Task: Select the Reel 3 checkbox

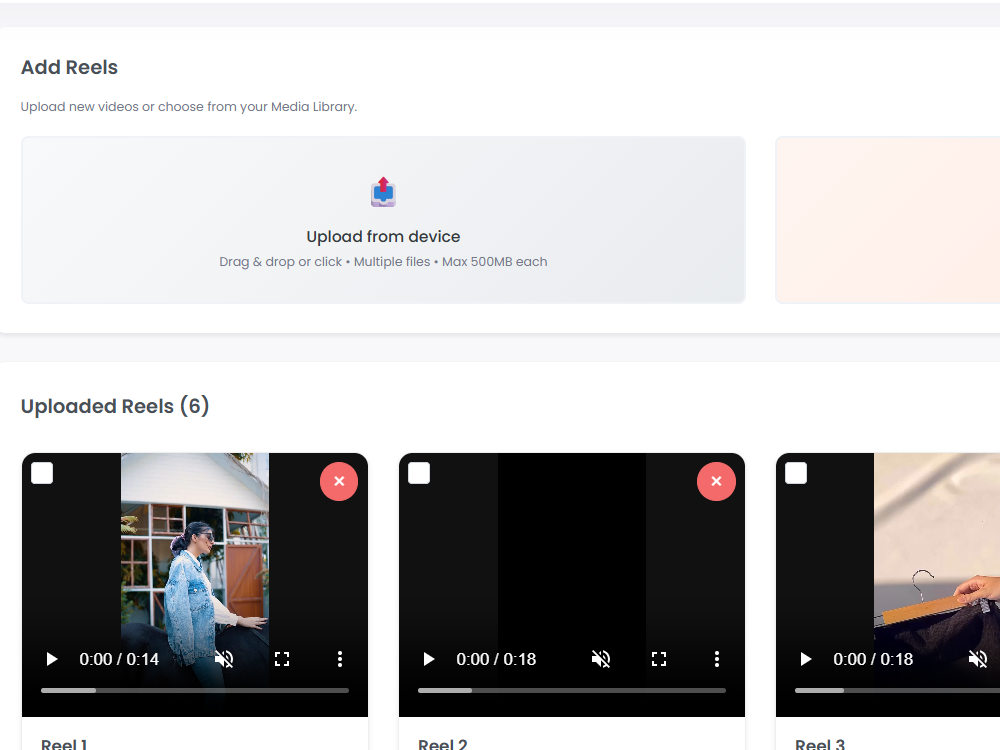Action: 796,473
